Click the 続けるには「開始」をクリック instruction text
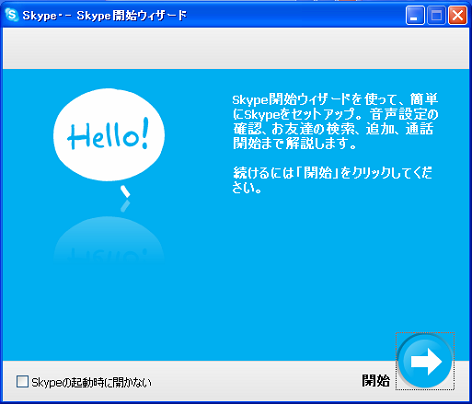 tap(332, 180)
